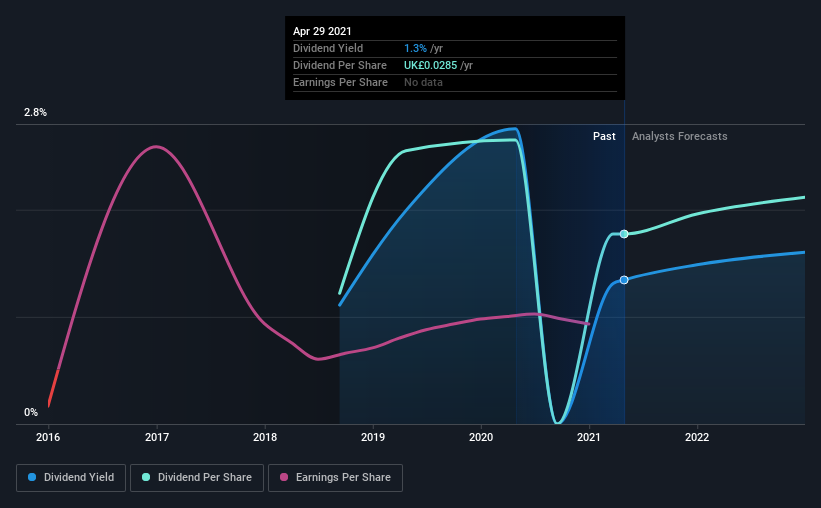Click the 'Analysts Forecasts' label
The width and height of the screenshot is (821, 508).
tap(680, 136)
